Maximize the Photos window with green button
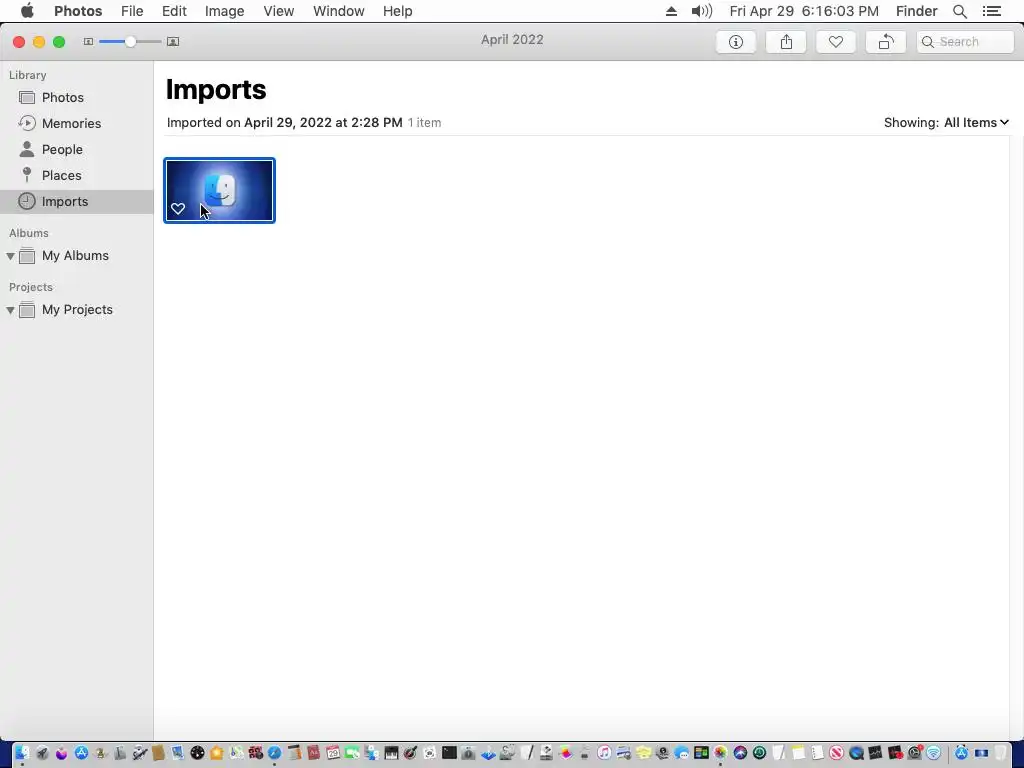The height and width of the screenshot is (768, 1024). (59, 42)
